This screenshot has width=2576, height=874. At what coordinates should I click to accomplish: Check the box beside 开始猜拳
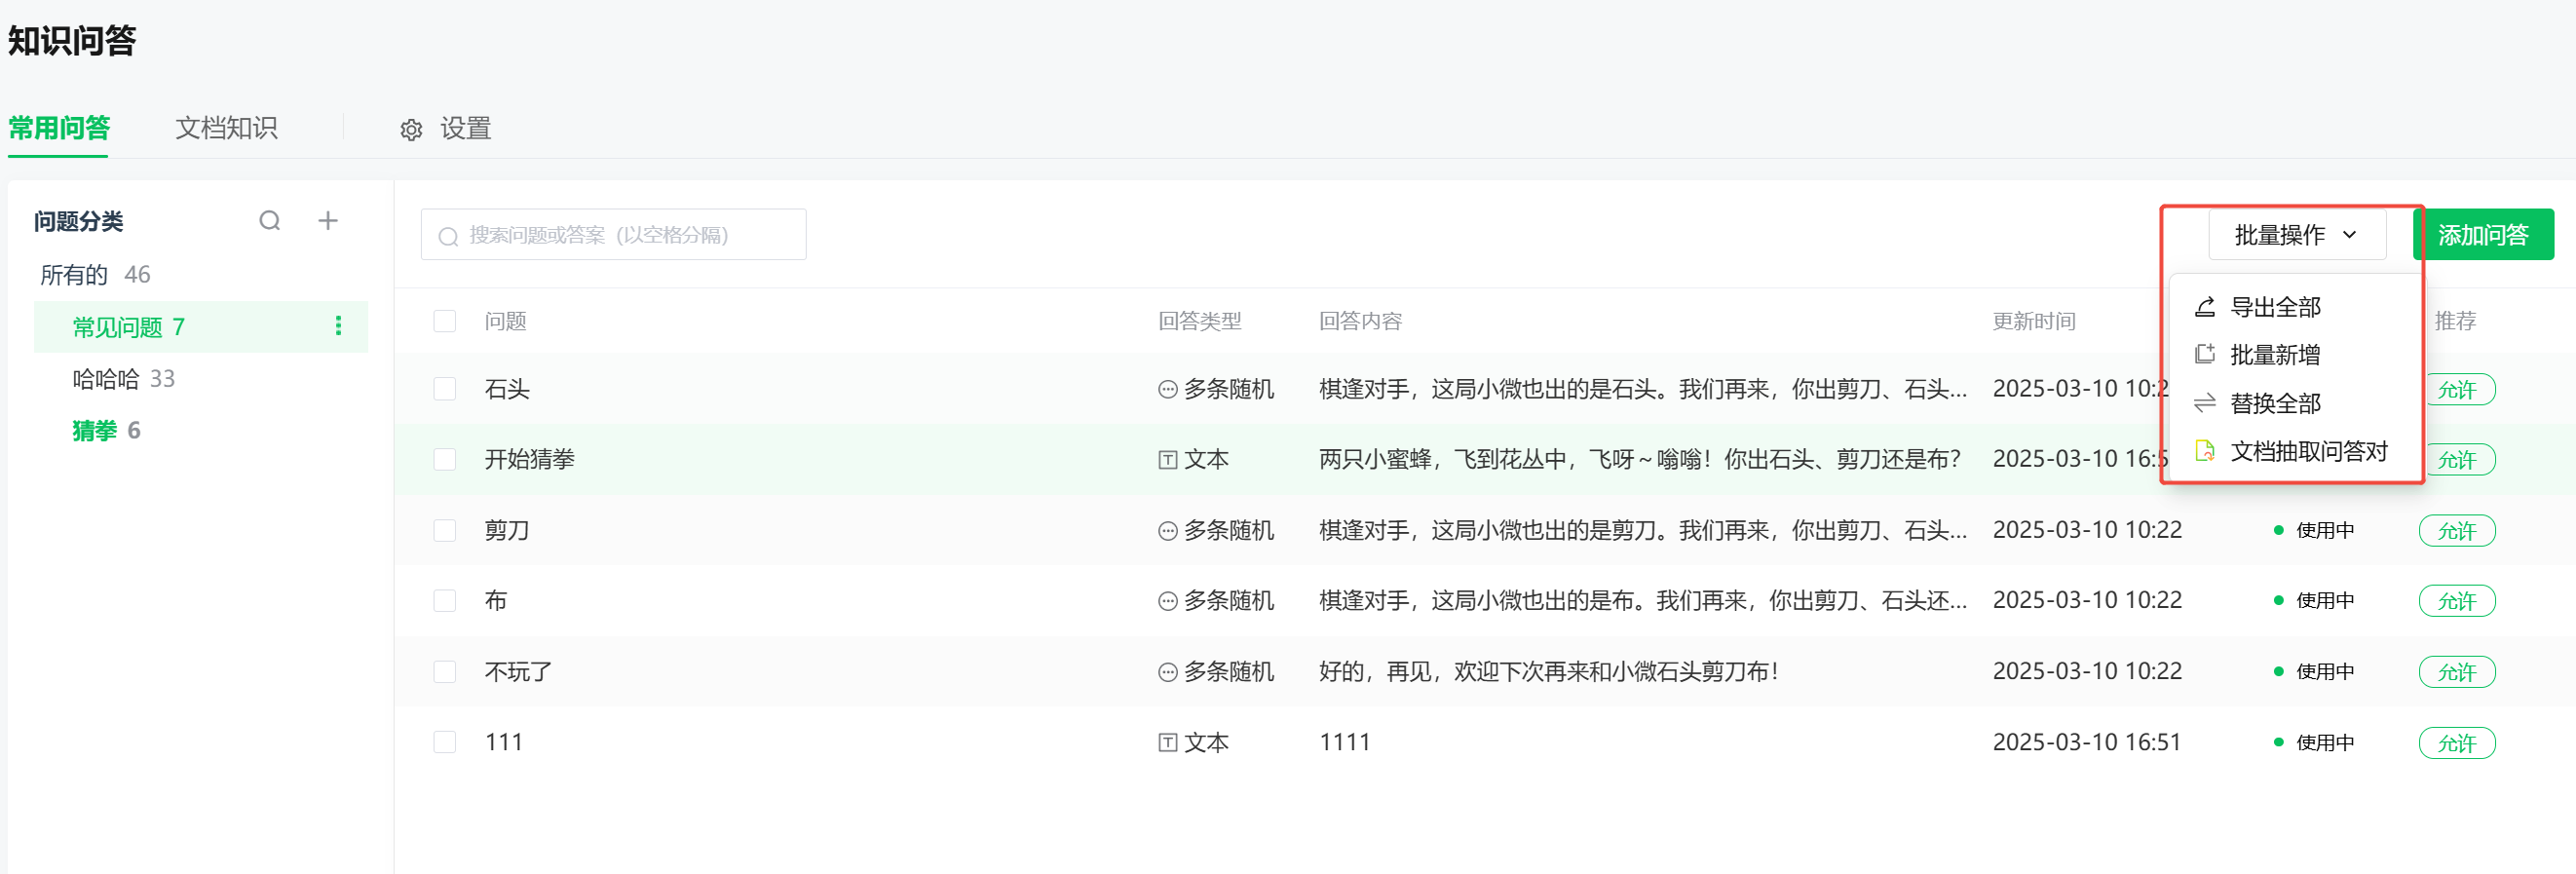click(x=444, y=459)
